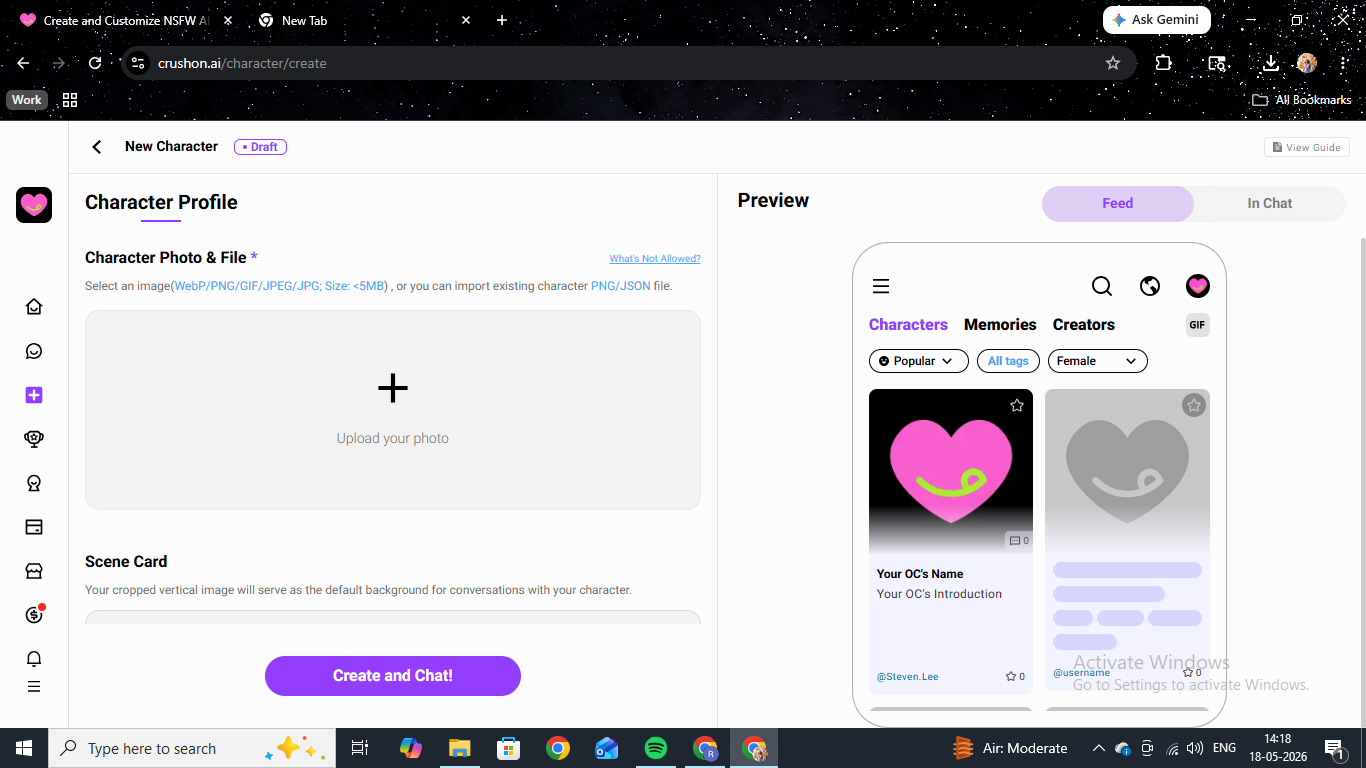Toggle the GIF badge in preview

[1198, 325]
